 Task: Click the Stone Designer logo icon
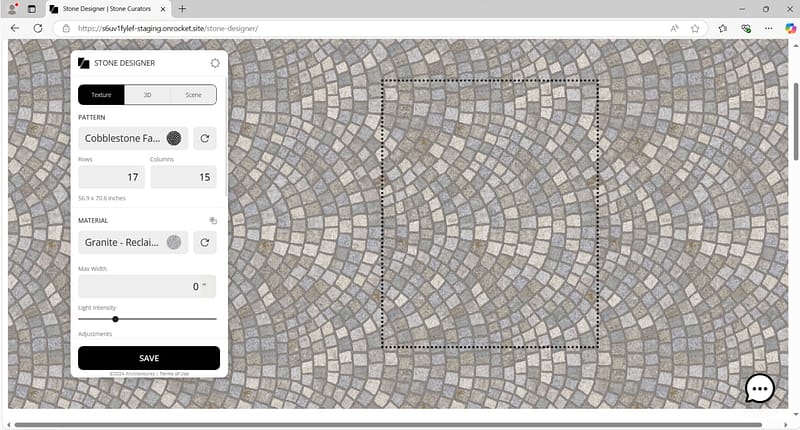tap(84, 63)
